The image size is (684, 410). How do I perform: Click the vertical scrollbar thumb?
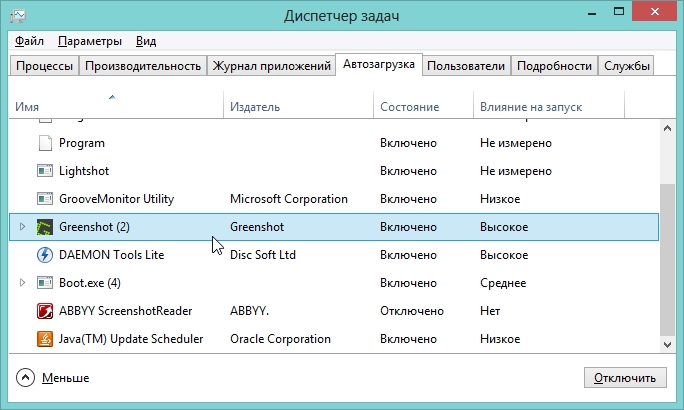pyautogui.click(x=667, y=260)
